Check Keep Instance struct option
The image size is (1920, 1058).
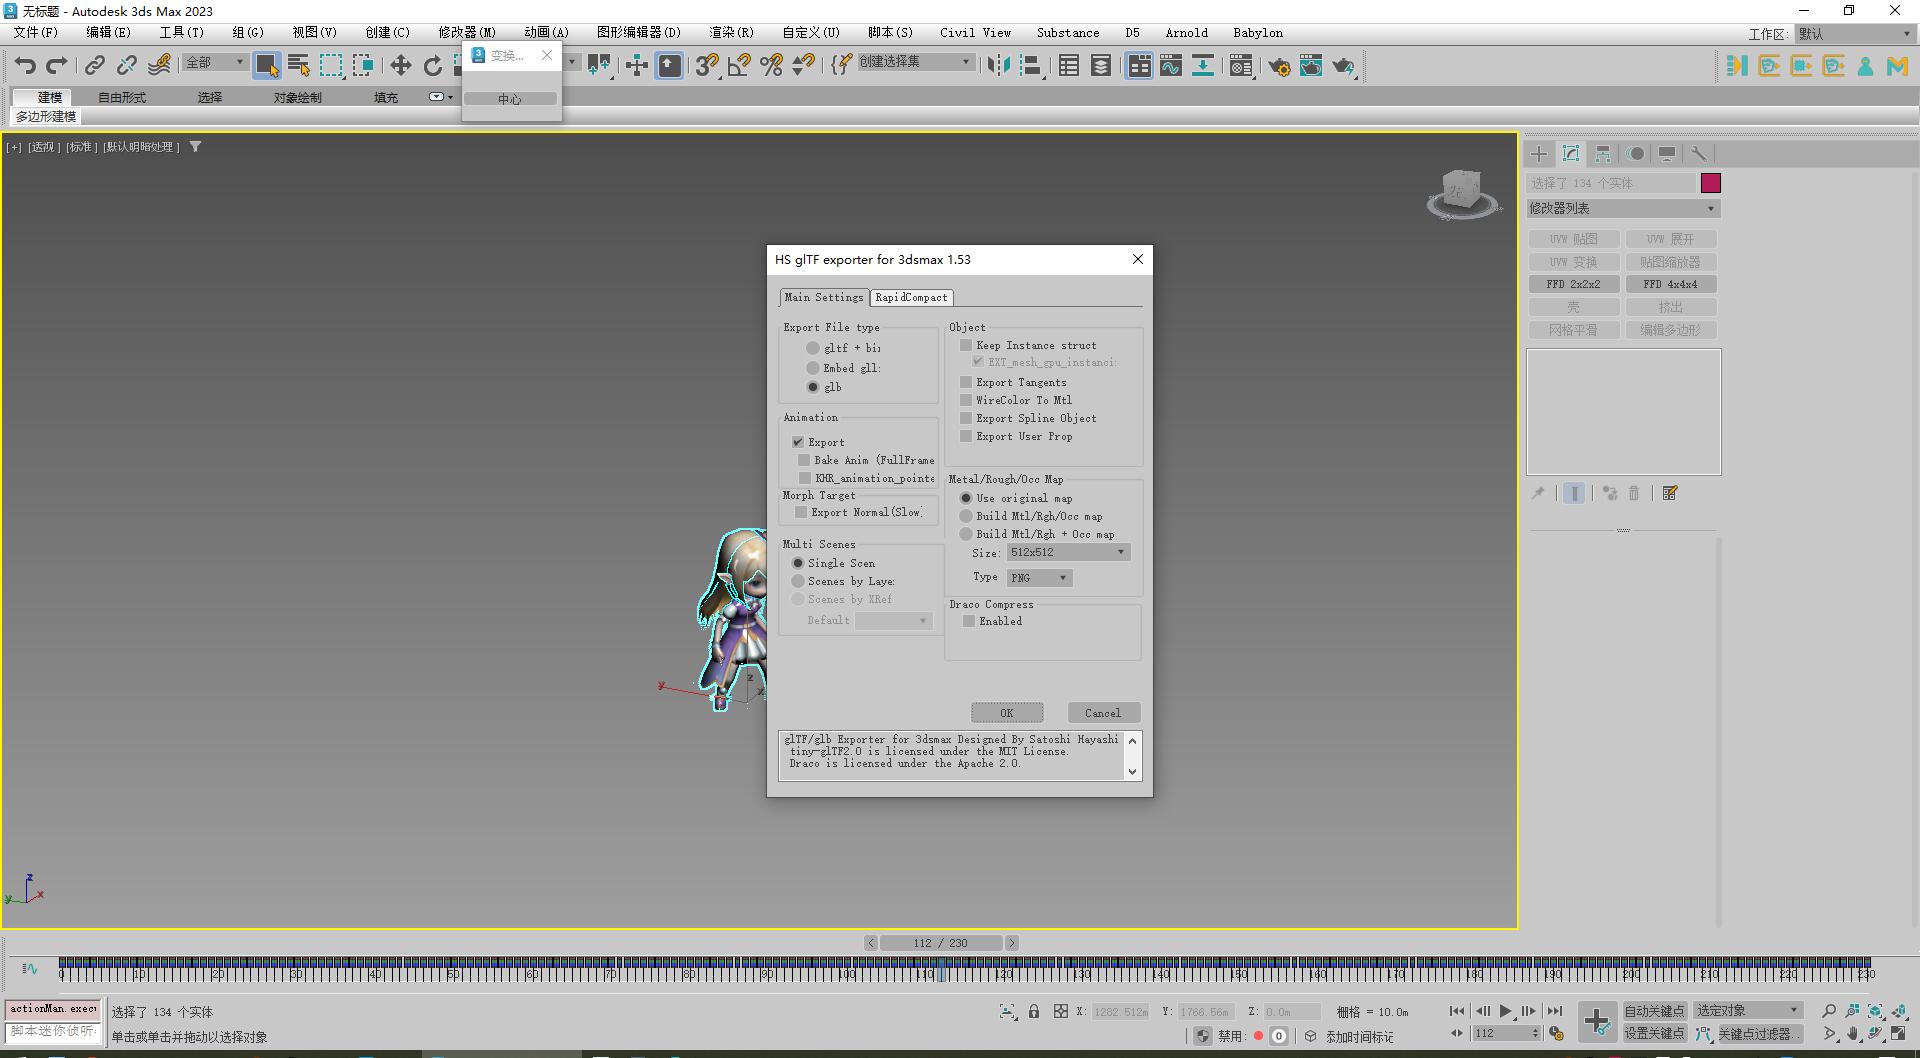tap(966, 345)
